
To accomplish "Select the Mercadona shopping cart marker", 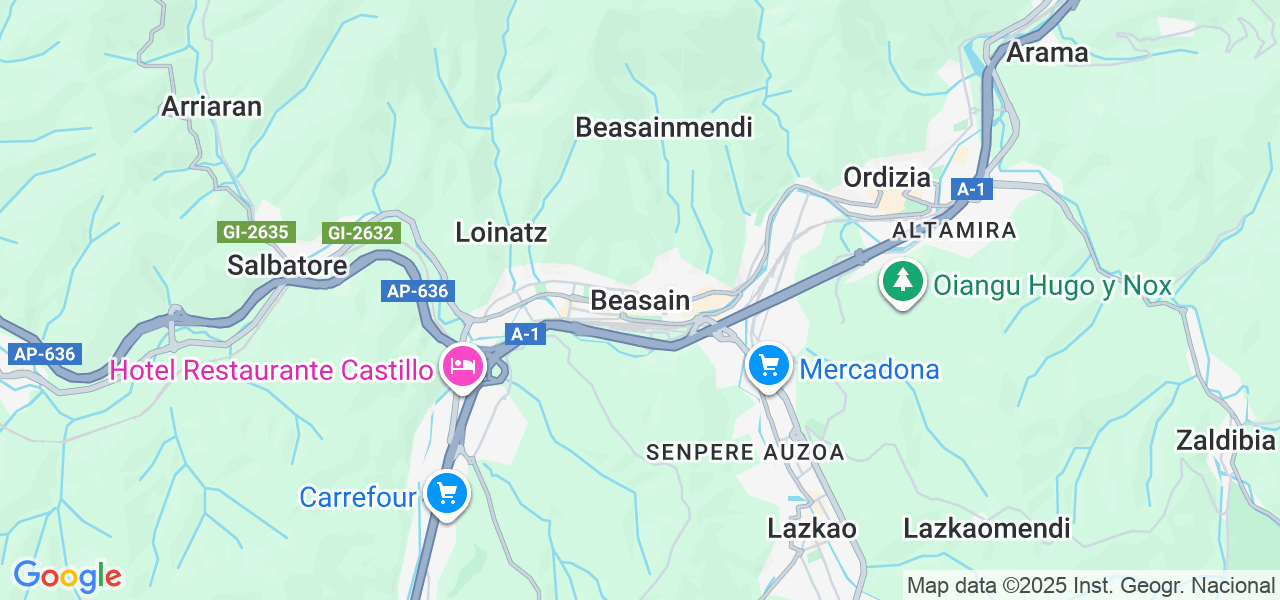I will pyautogui.click(x=769, y=368).
